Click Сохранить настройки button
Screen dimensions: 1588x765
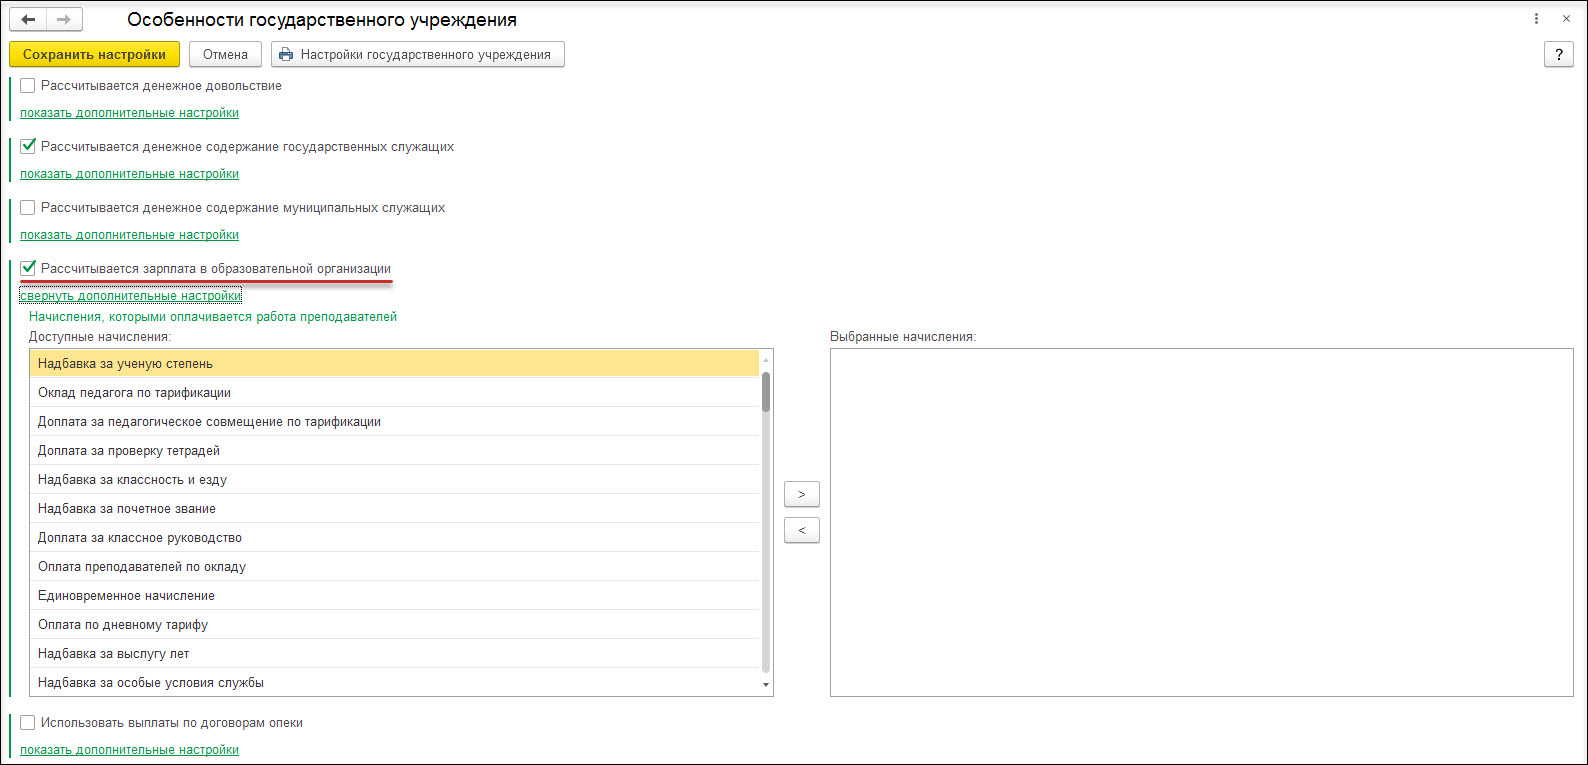(x=95, y=54)
